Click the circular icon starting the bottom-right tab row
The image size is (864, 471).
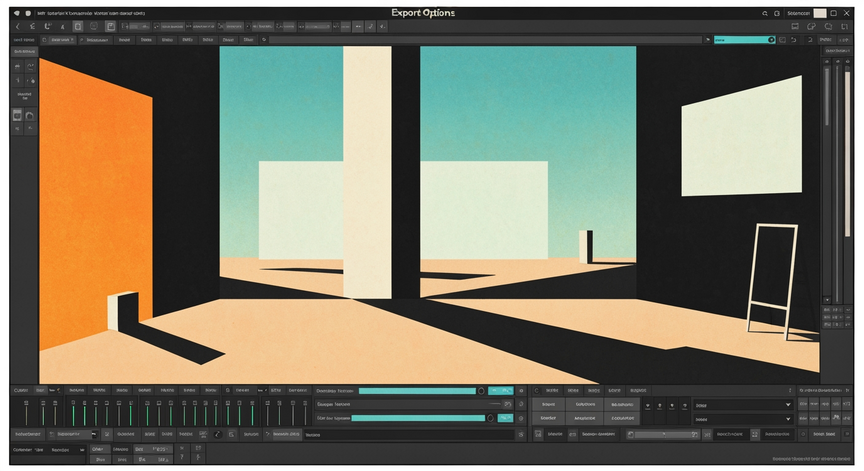point(537,391)
